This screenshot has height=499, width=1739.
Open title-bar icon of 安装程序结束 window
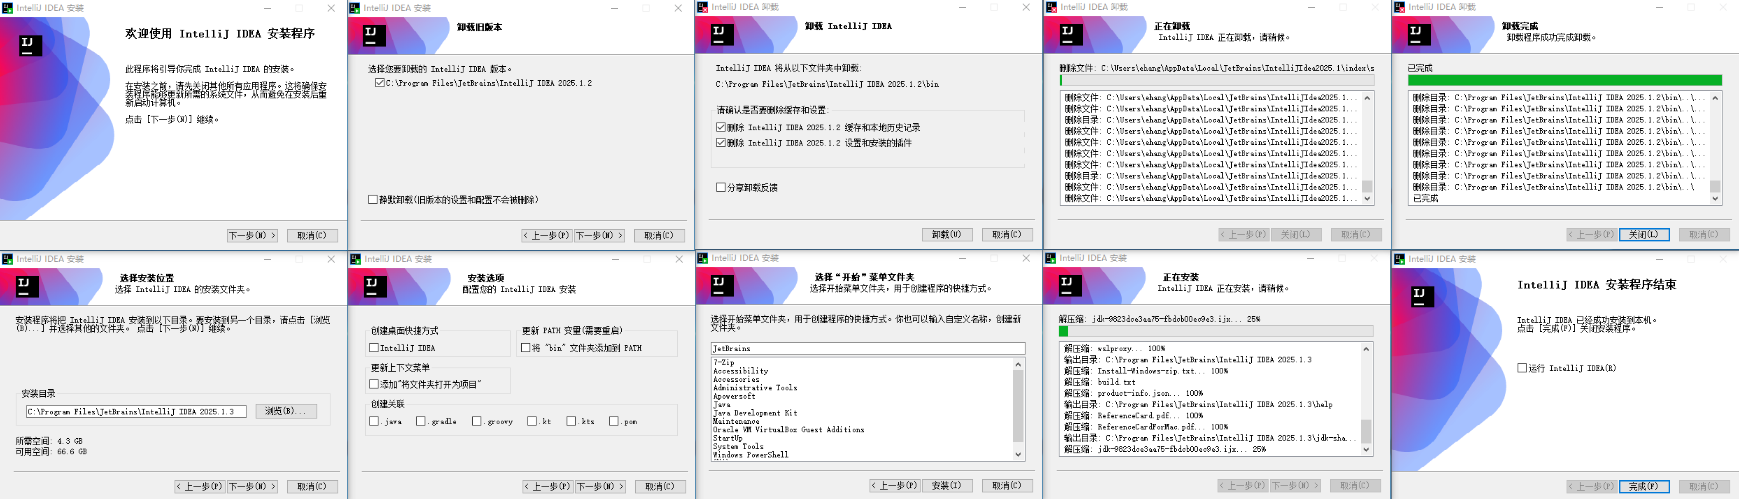[1400, 258]
